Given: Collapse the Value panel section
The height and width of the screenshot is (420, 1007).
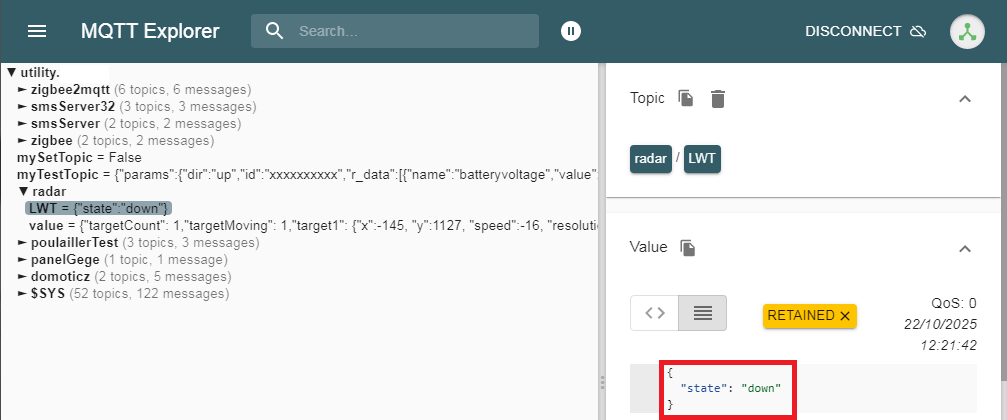Looking at the screenshot, I should 964,247.
